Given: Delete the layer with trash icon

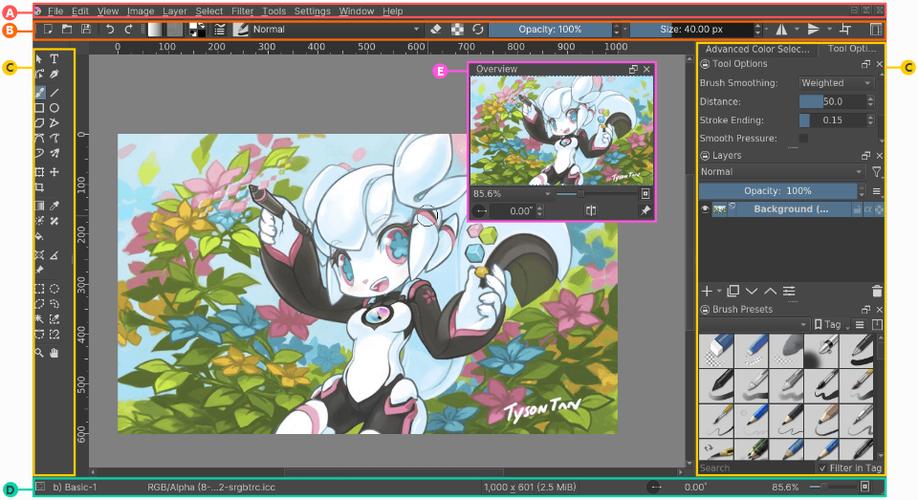Looking at the screenshot, I should [x=877, y=291].
